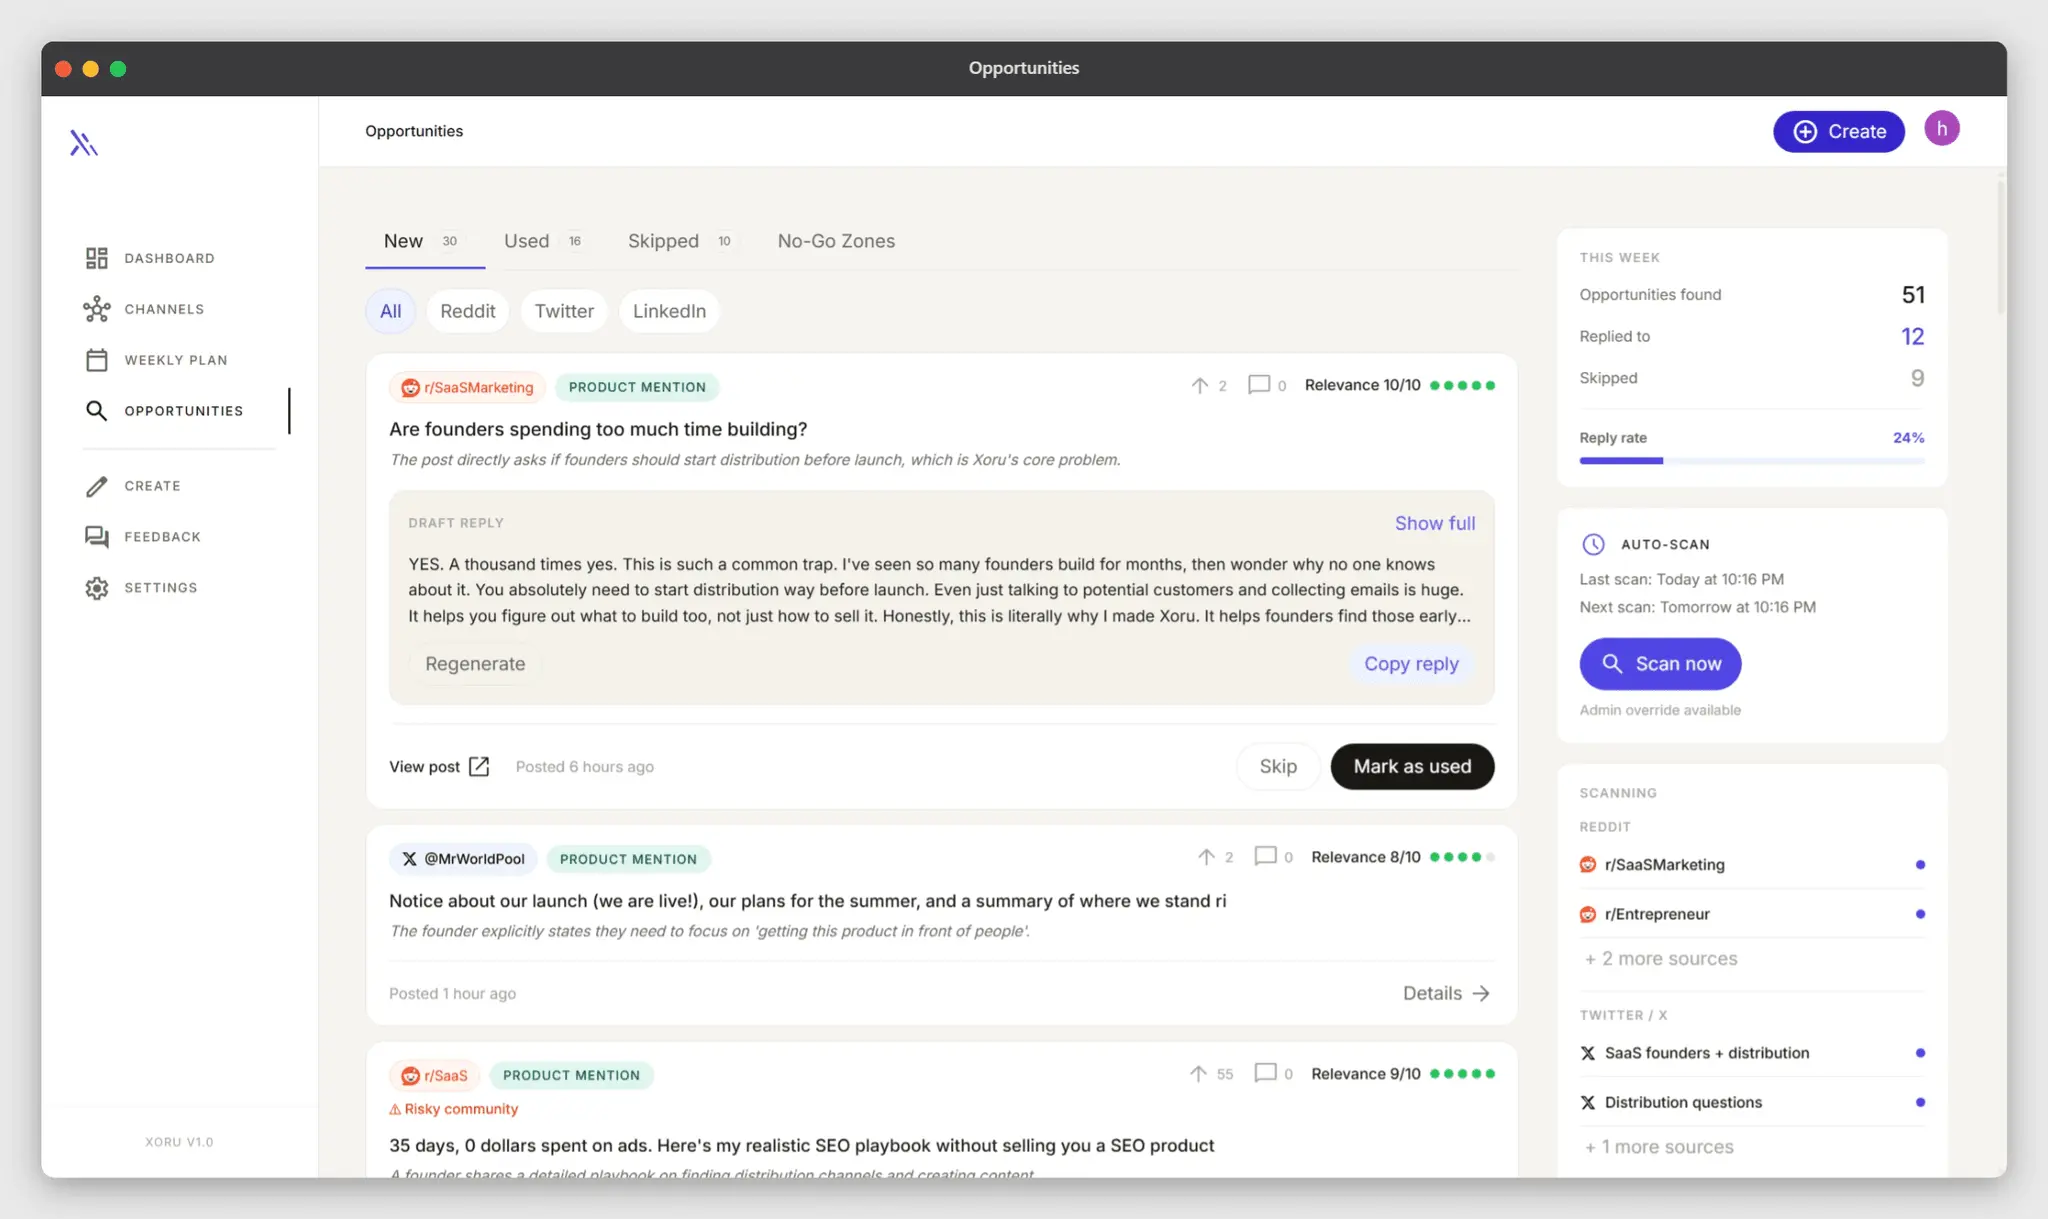This screenshot has height=1219, width=2048.
Task: Click Product Mention badge on r/SaaS post
Action: coord(571,1075)
